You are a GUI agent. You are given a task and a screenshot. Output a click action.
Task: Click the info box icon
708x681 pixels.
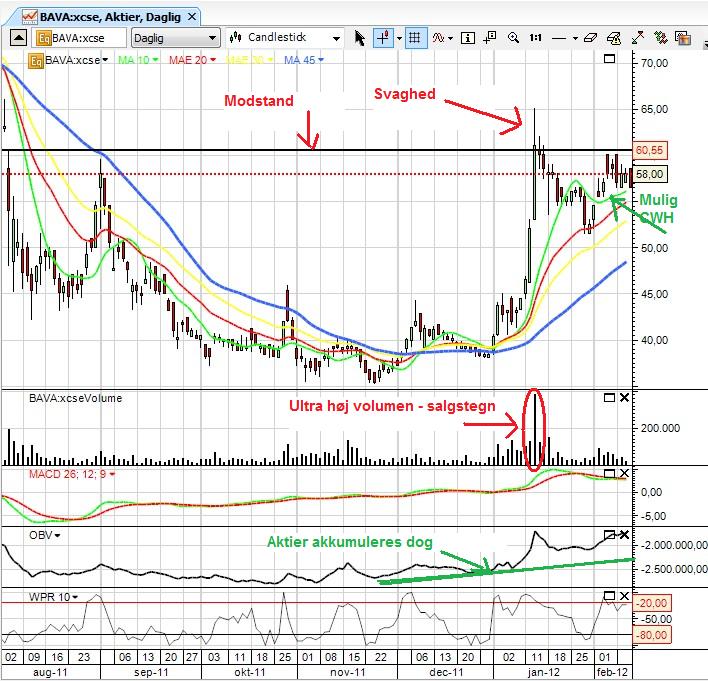coord(467,38)
